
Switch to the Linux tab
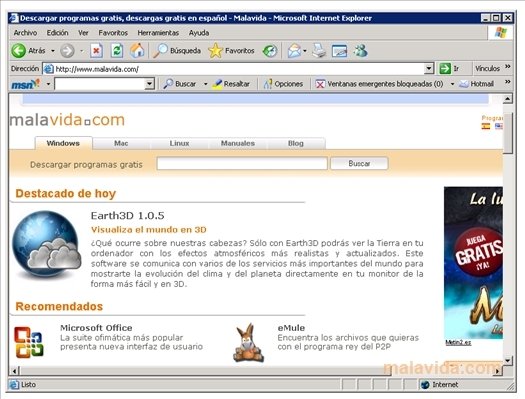(x=179, y=143)
